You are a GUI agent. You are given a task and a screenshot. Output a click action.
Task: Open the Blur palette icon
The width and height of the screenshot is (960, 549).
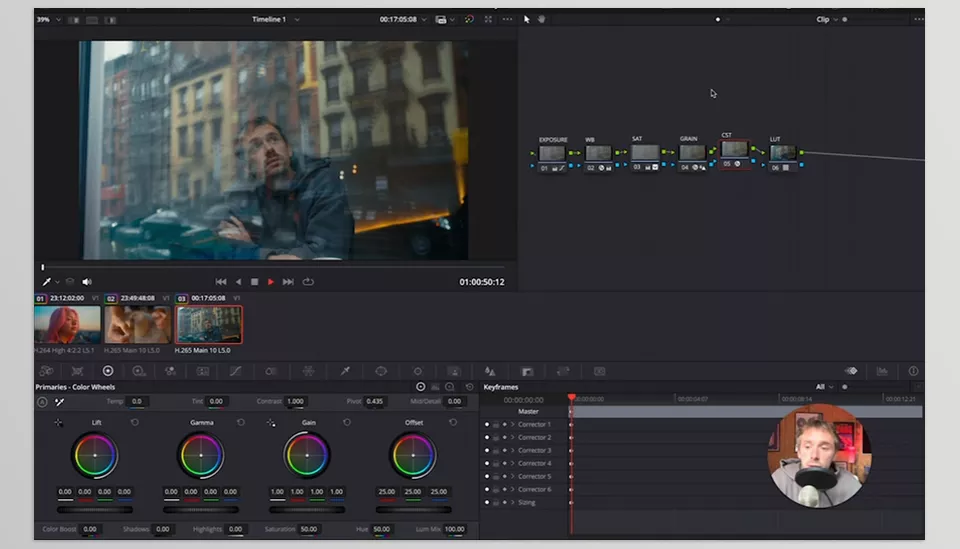pyautogui.click(x=490, y=371)
